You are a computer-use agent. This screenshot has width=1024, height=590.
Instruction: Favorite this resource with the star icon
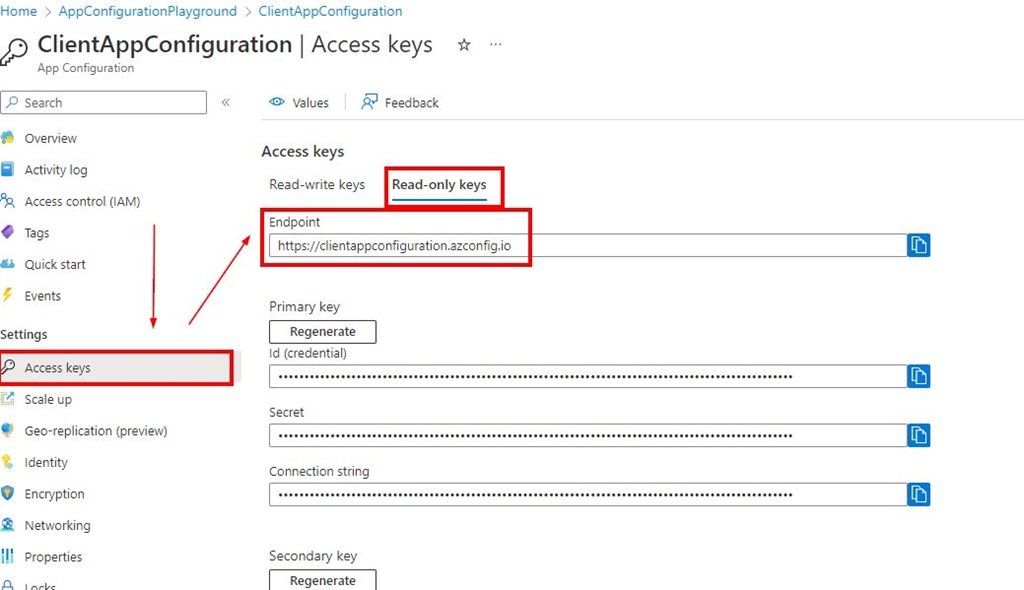click(x=464, y=45)
